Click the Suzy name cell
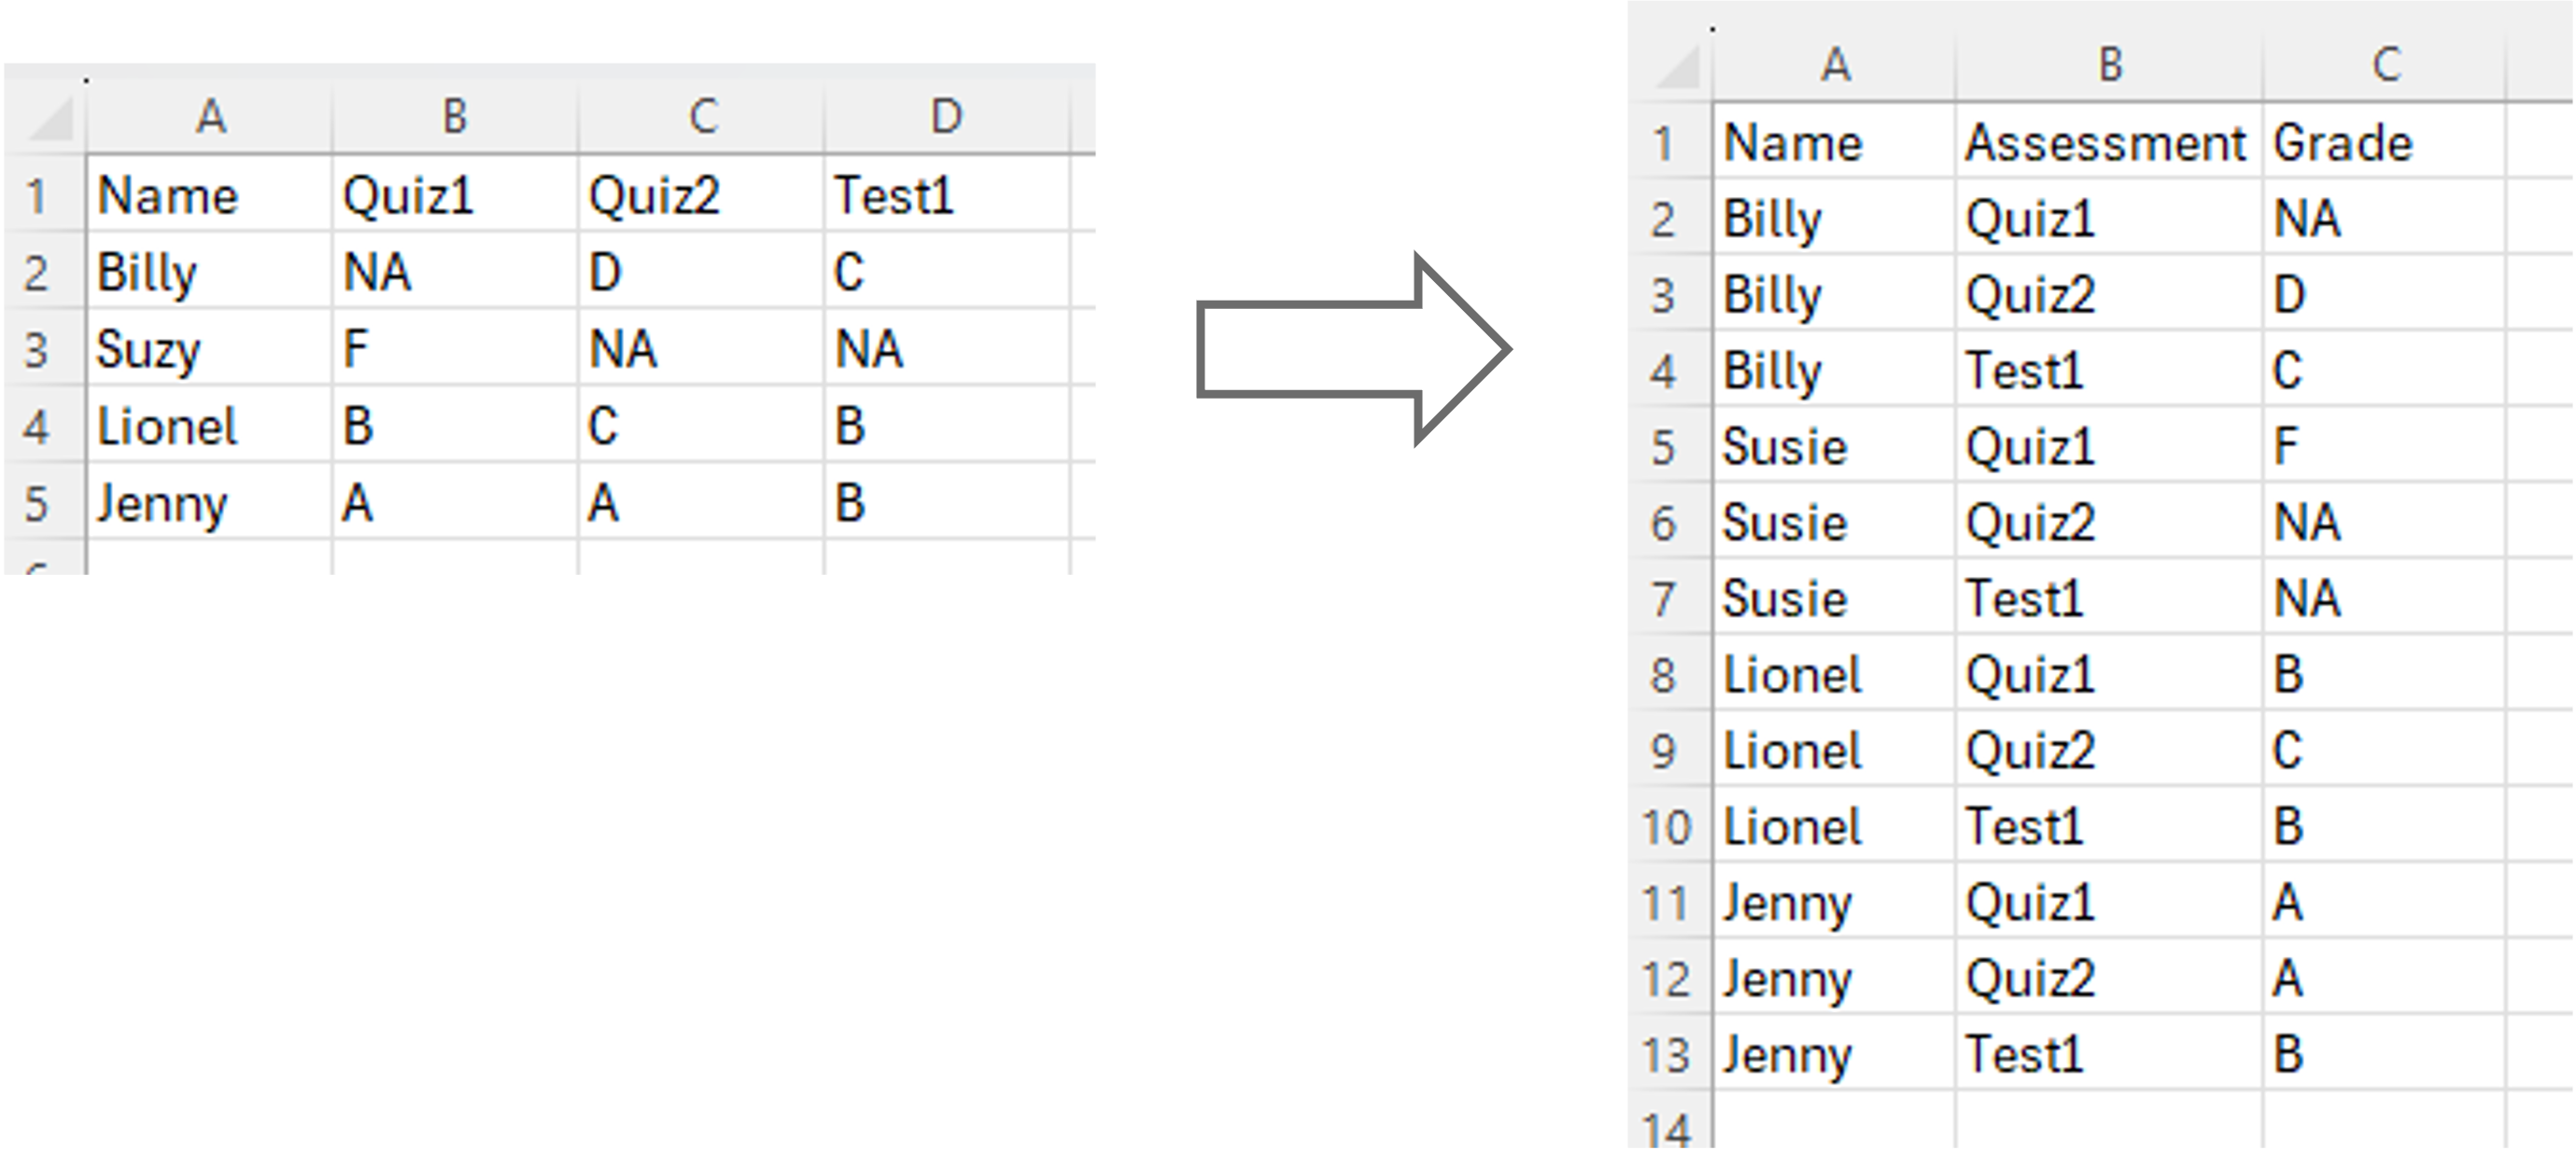Viewport: 2576px width, 1150px height. (208, 349)
